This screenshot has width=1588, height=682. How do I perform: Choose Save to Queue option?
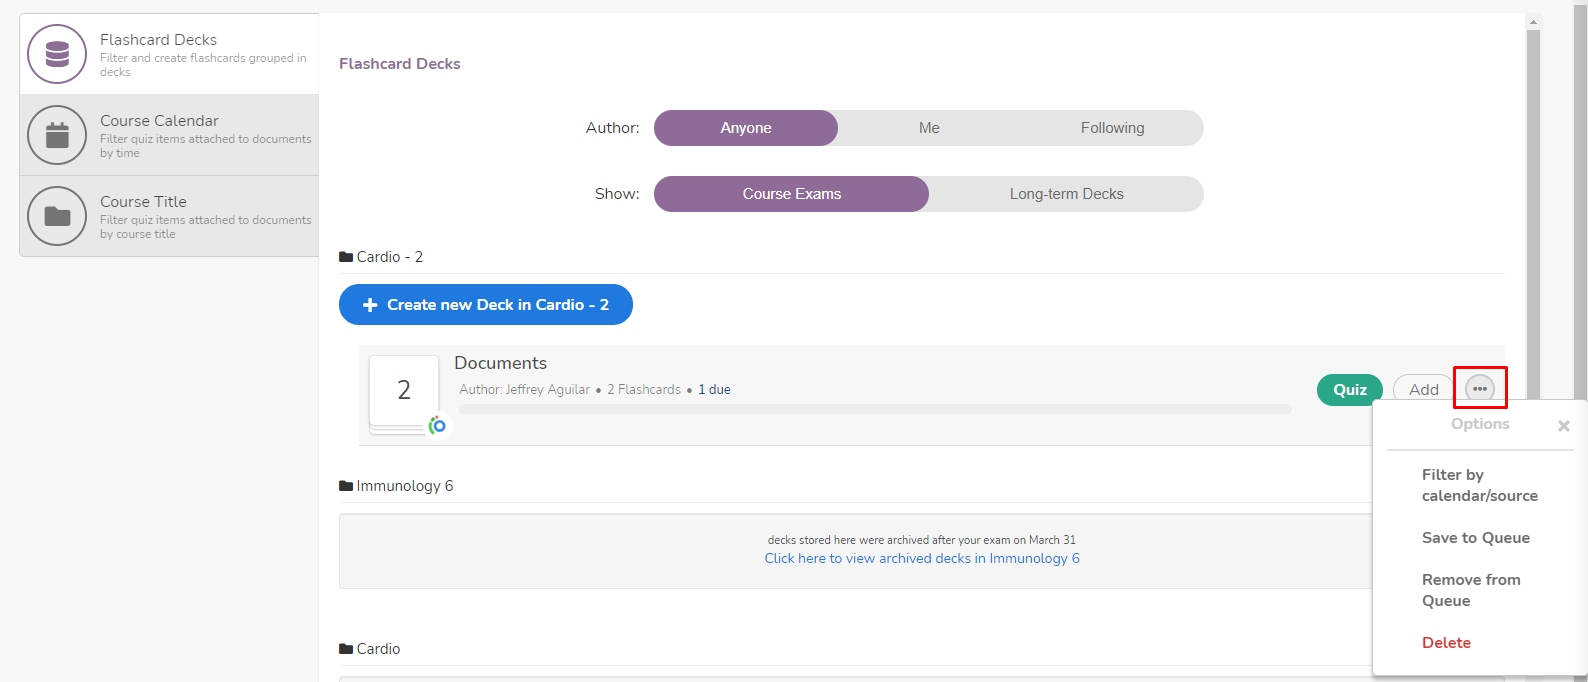tap(1475, 538)
